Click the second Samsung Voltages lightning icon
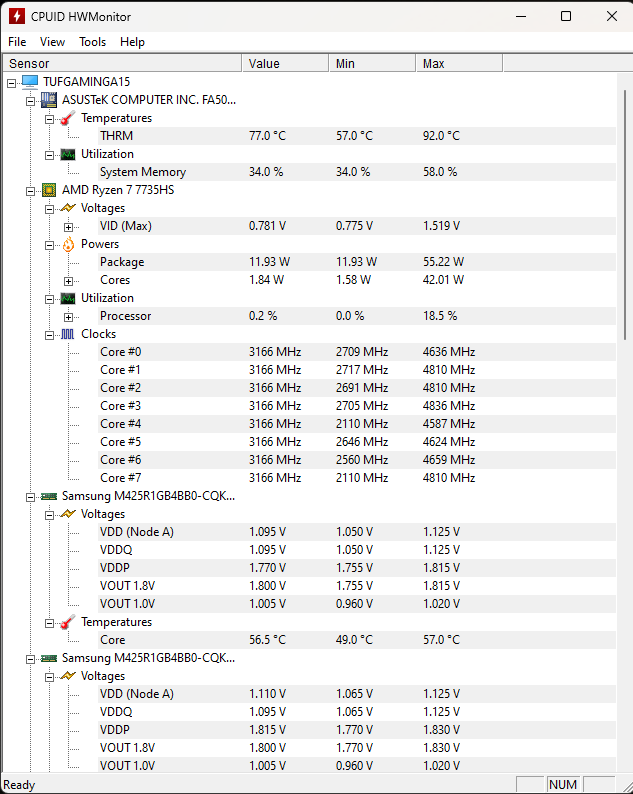633x794 pixels. pos(68,676)
